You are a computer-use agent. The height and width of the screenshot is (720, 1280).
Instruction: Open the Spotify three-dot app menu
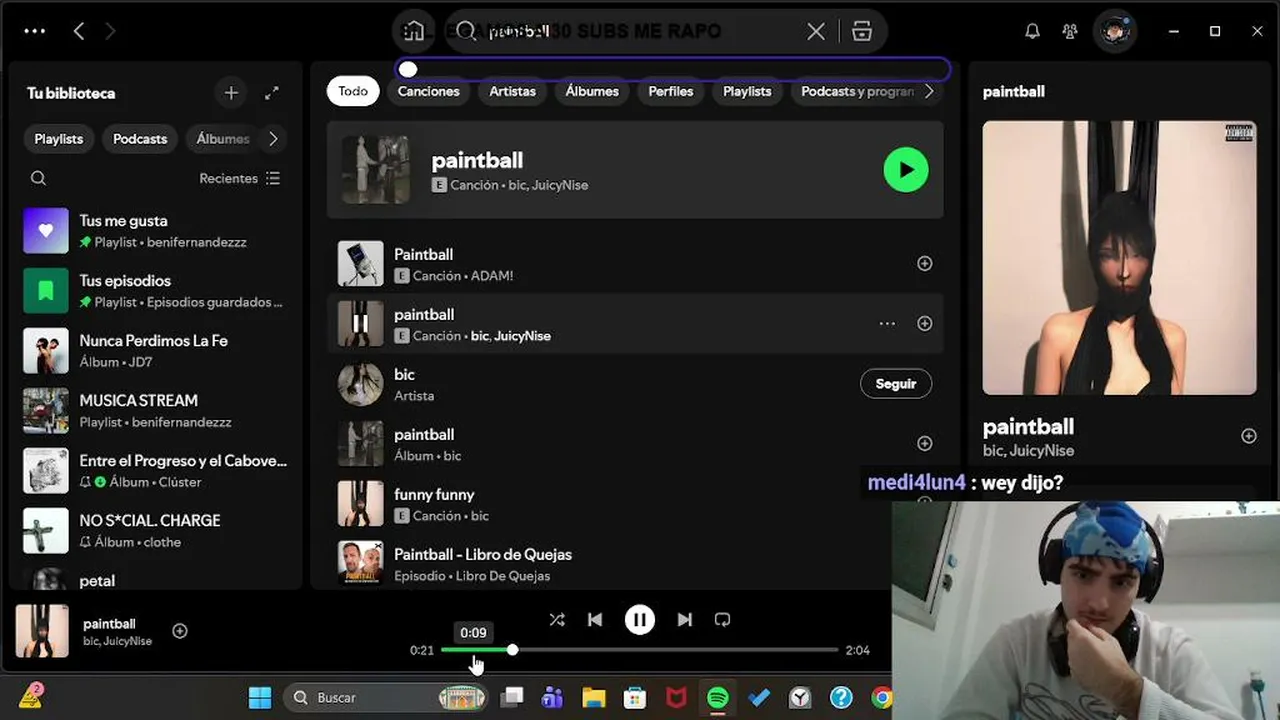(35, 31)
